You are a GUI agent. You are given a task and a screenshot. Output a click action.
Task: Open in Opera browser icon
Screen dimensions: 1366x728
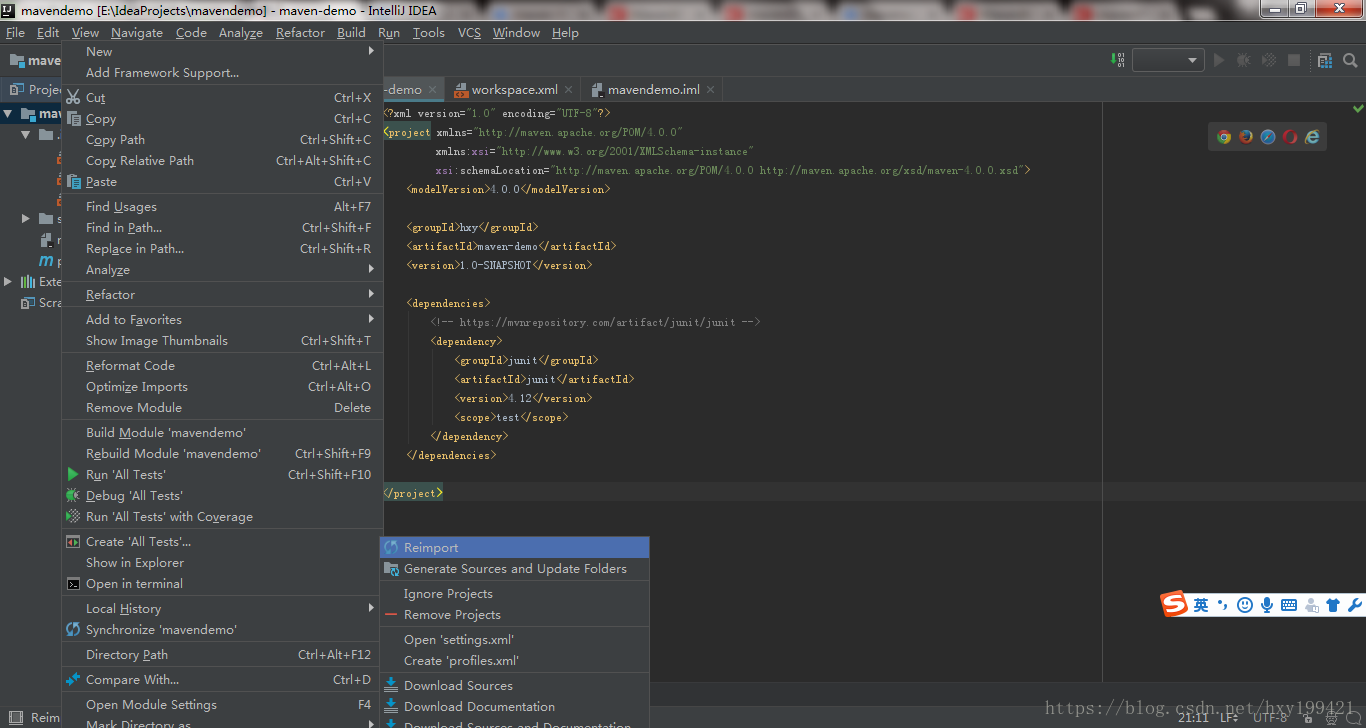[1290, 137]
